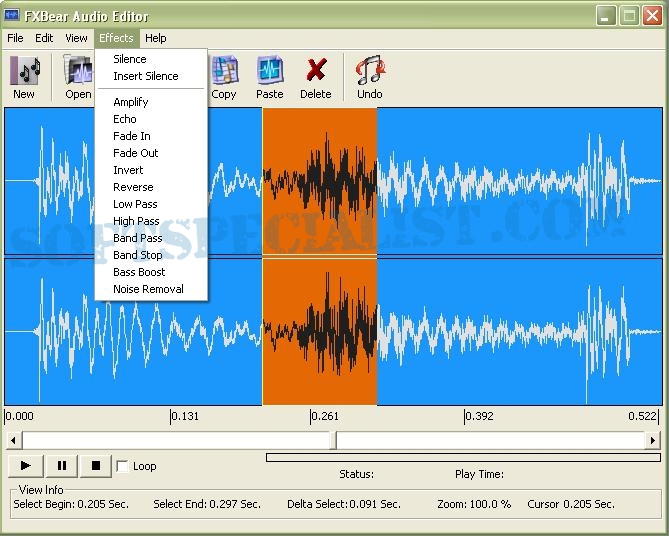Open the View menu
The width and height of the screenshot is (669, 536).
(x=77, y=38)
